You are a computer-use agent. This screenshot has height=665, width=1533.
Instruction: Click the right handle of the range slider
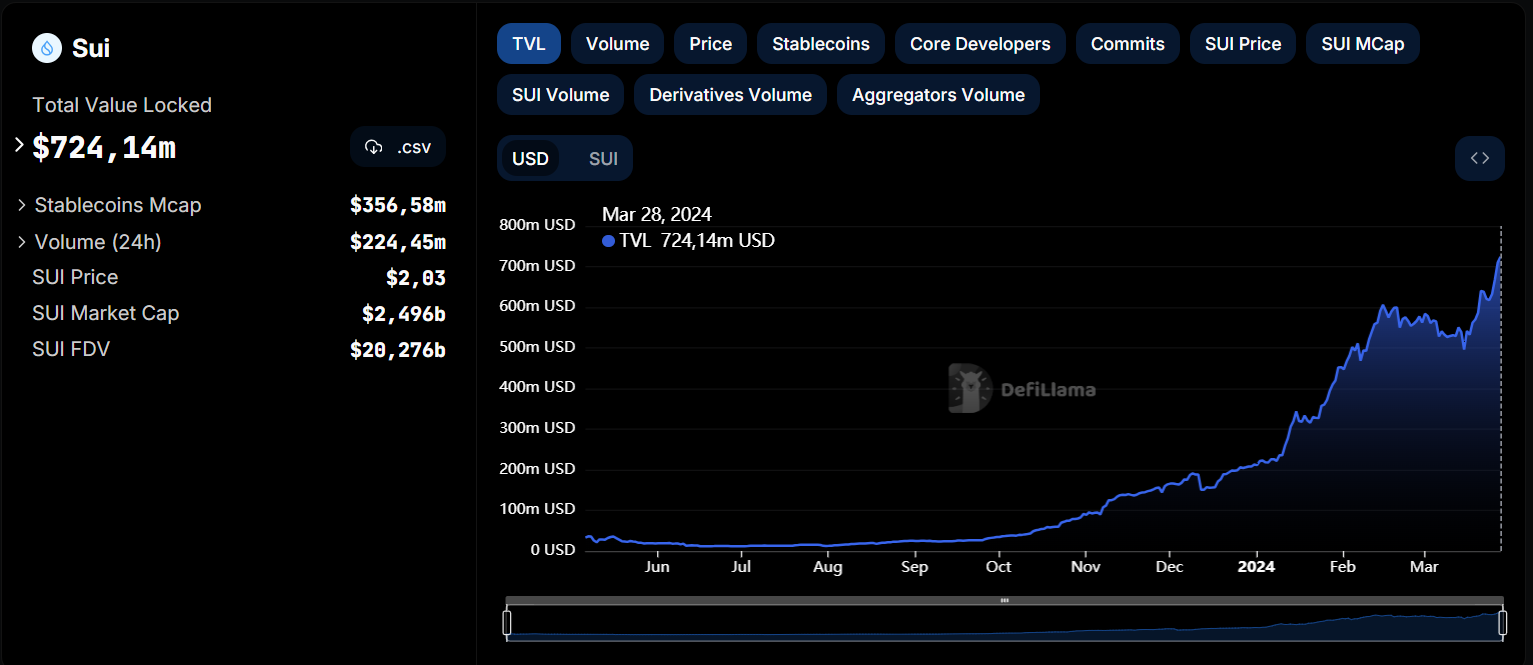[1502, 623]
